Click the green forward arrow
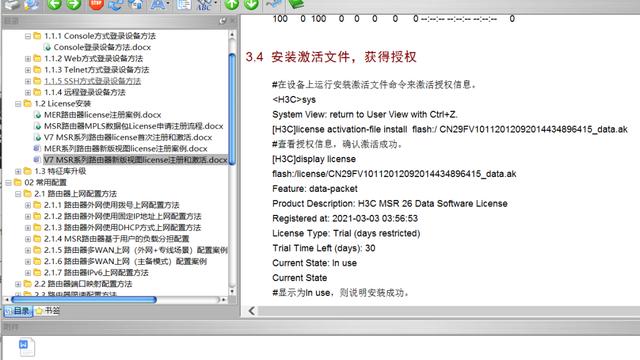Screen dimensions: 640x360 pos(74,4)
